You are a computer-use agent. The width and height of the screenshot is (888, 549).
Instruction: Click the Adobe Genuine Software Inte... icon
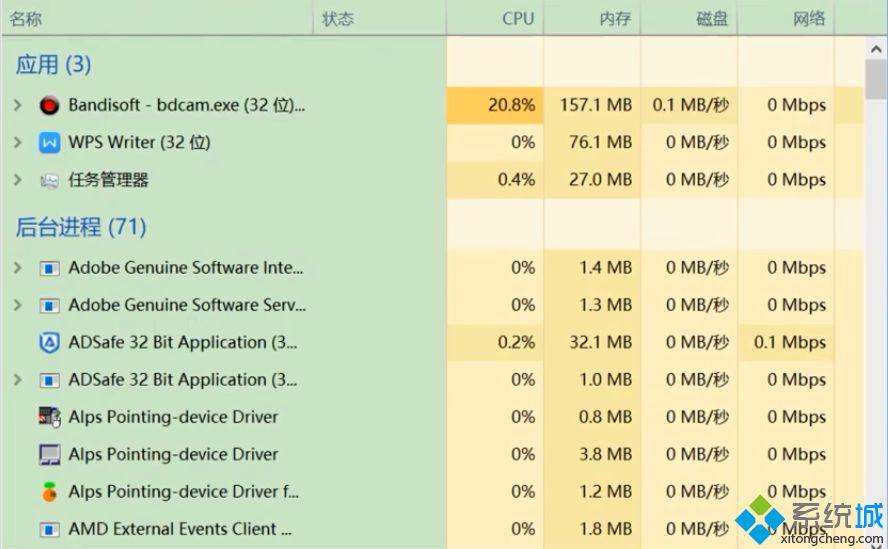click(49, 268)
